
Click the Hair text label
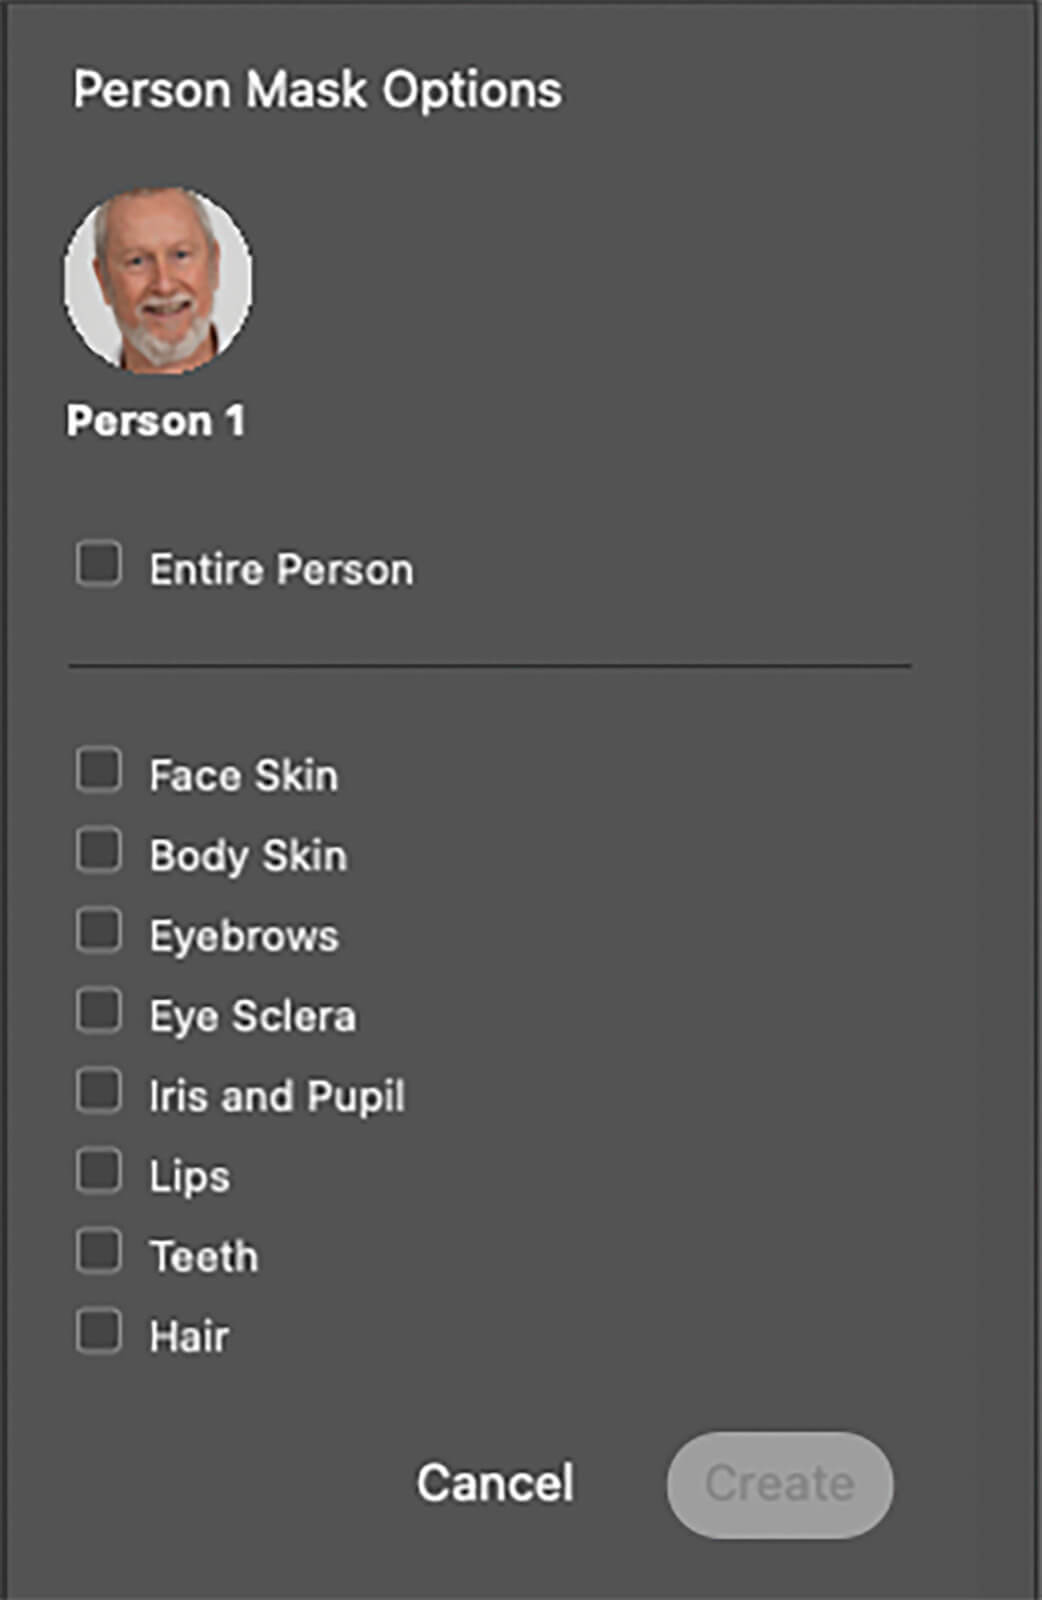pyautogui.click(x=189, y=1336)
